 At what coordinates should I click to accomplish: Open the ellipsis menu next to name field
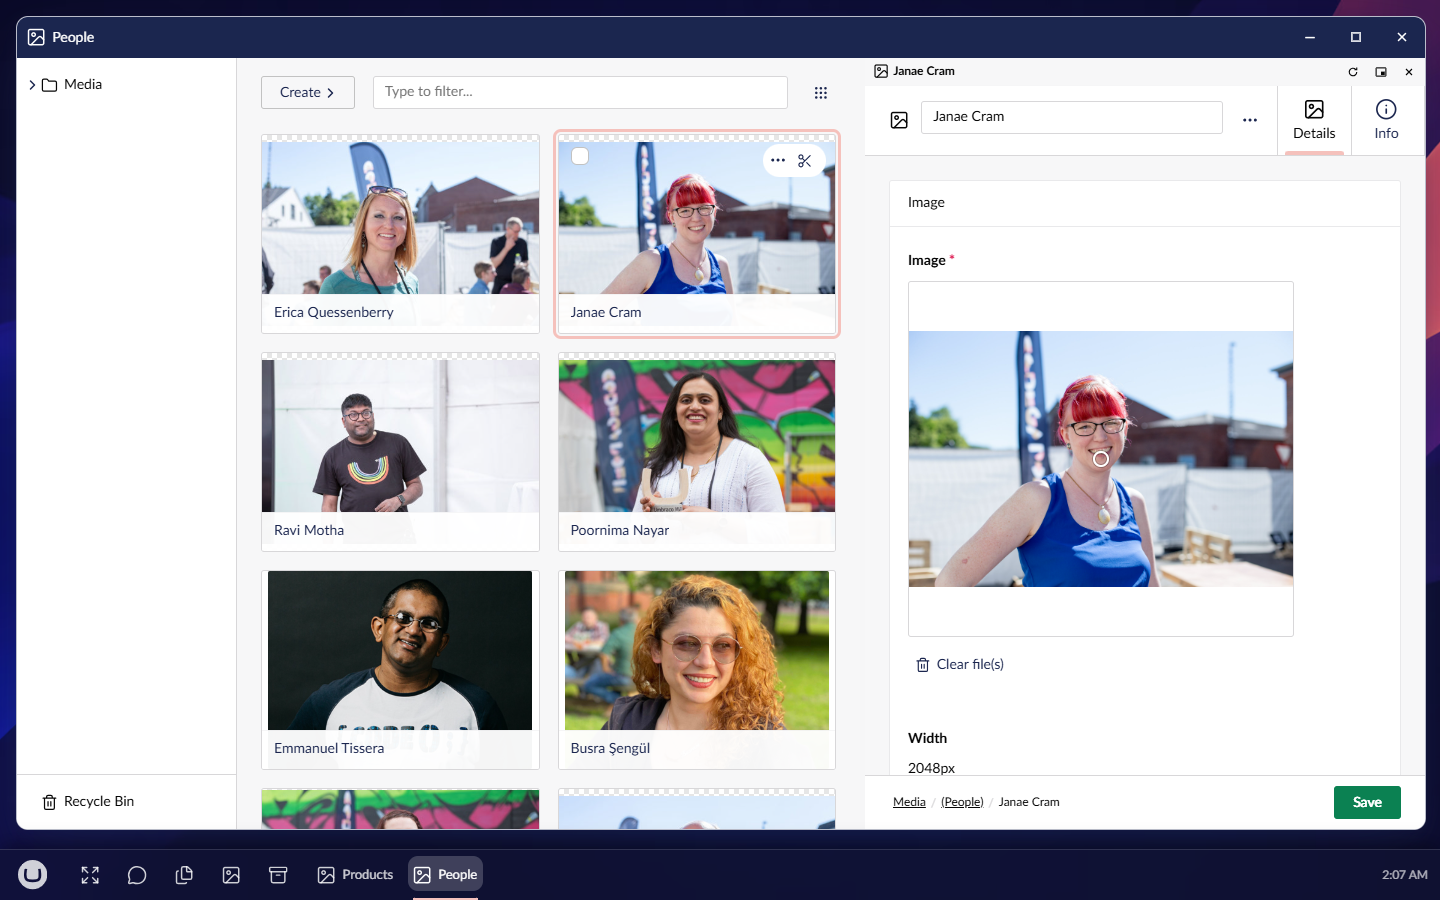pos(1250,120)
